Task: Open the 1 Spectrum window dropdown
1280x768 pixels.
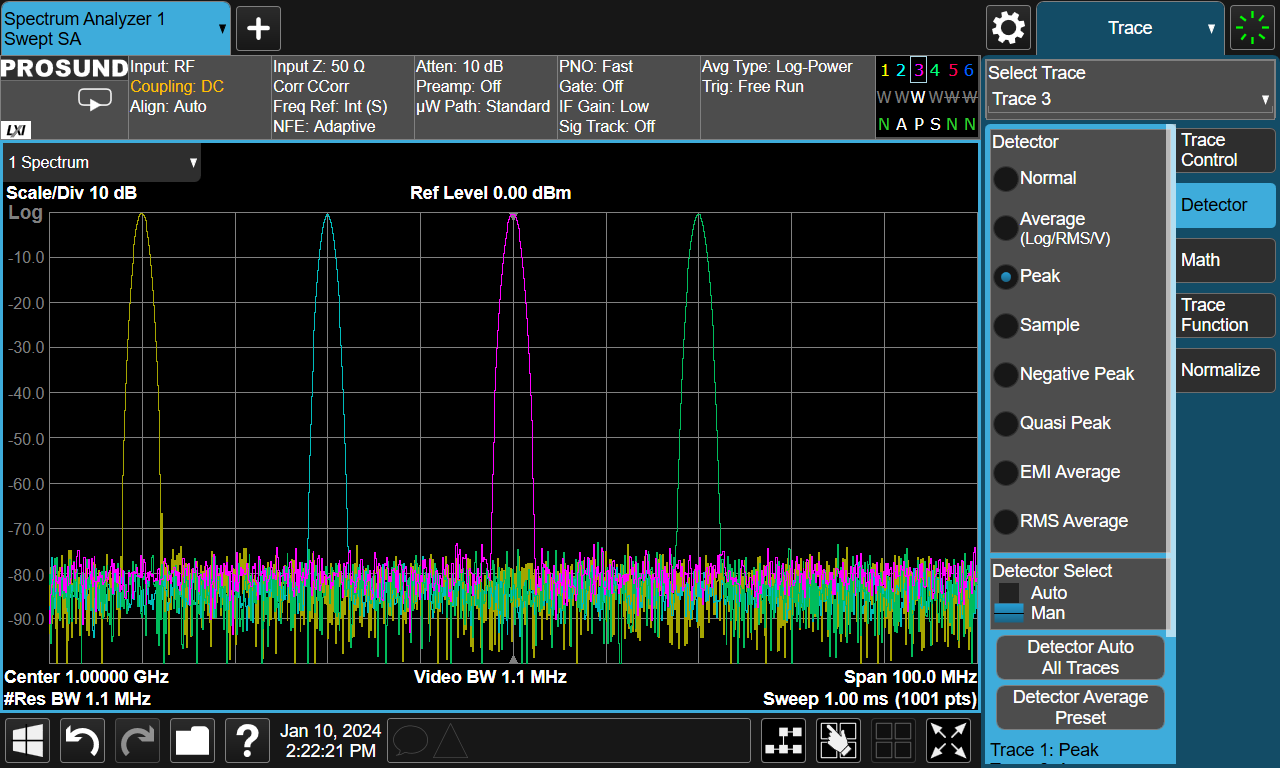Action: [x=101, y=162]
